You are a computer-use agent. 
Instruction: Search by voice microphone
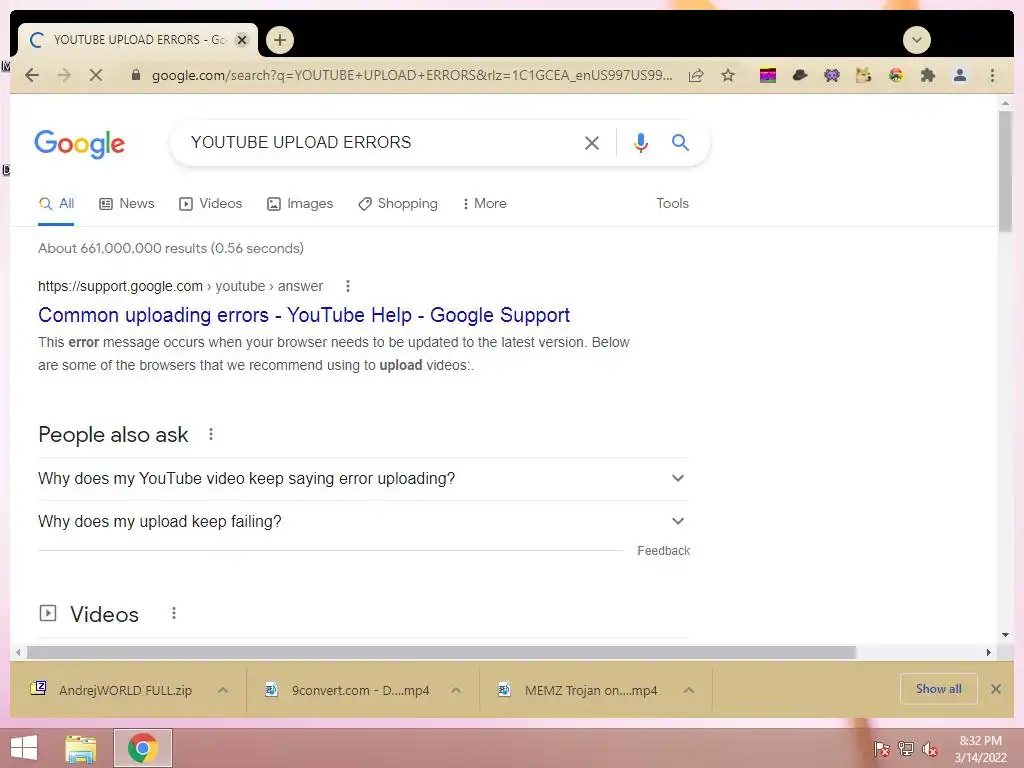[x=641, y=143]
